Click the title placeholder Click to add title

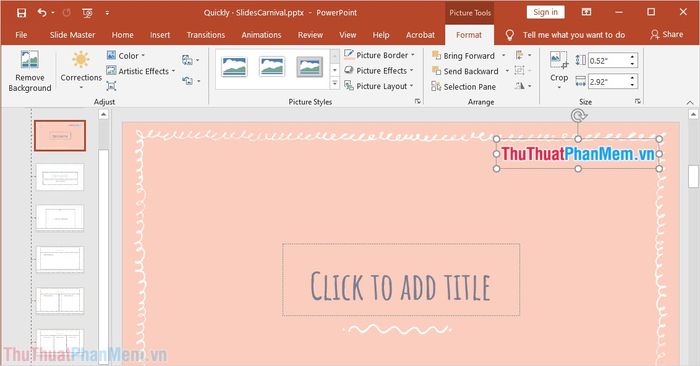coord(401,280)
